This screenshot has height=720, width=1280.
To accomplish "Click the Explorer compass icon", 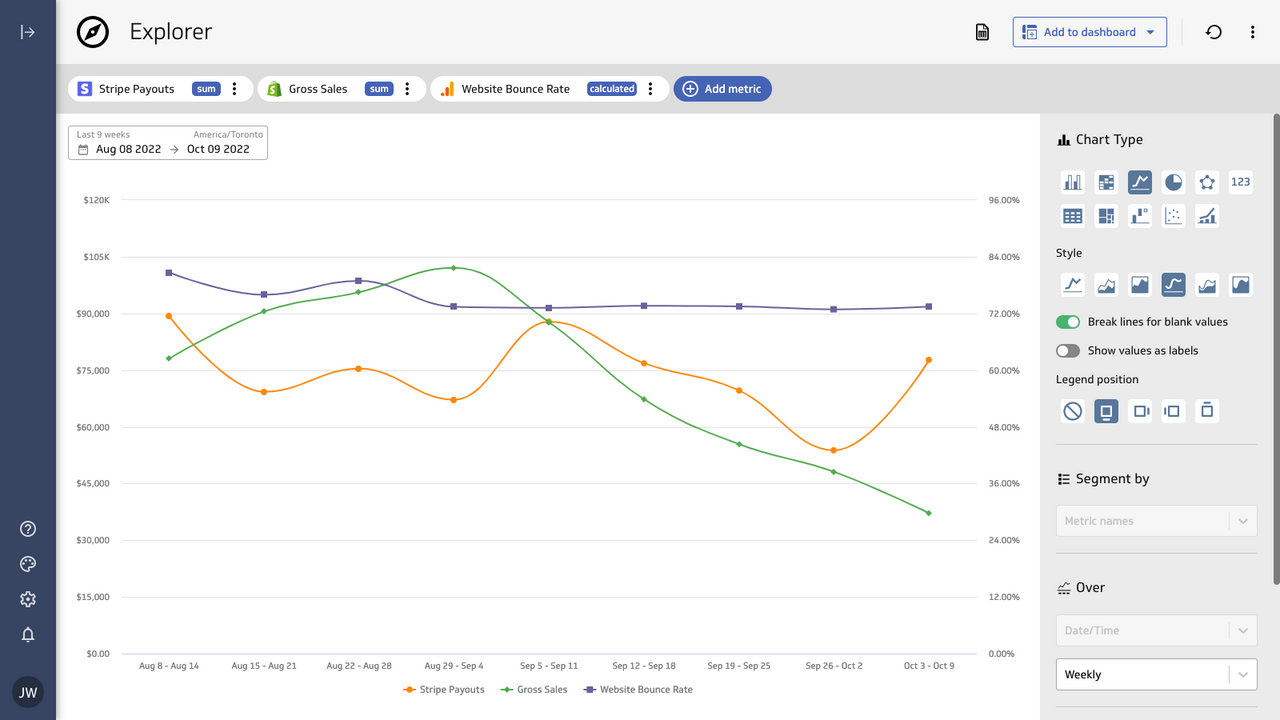I will [93, 32].
